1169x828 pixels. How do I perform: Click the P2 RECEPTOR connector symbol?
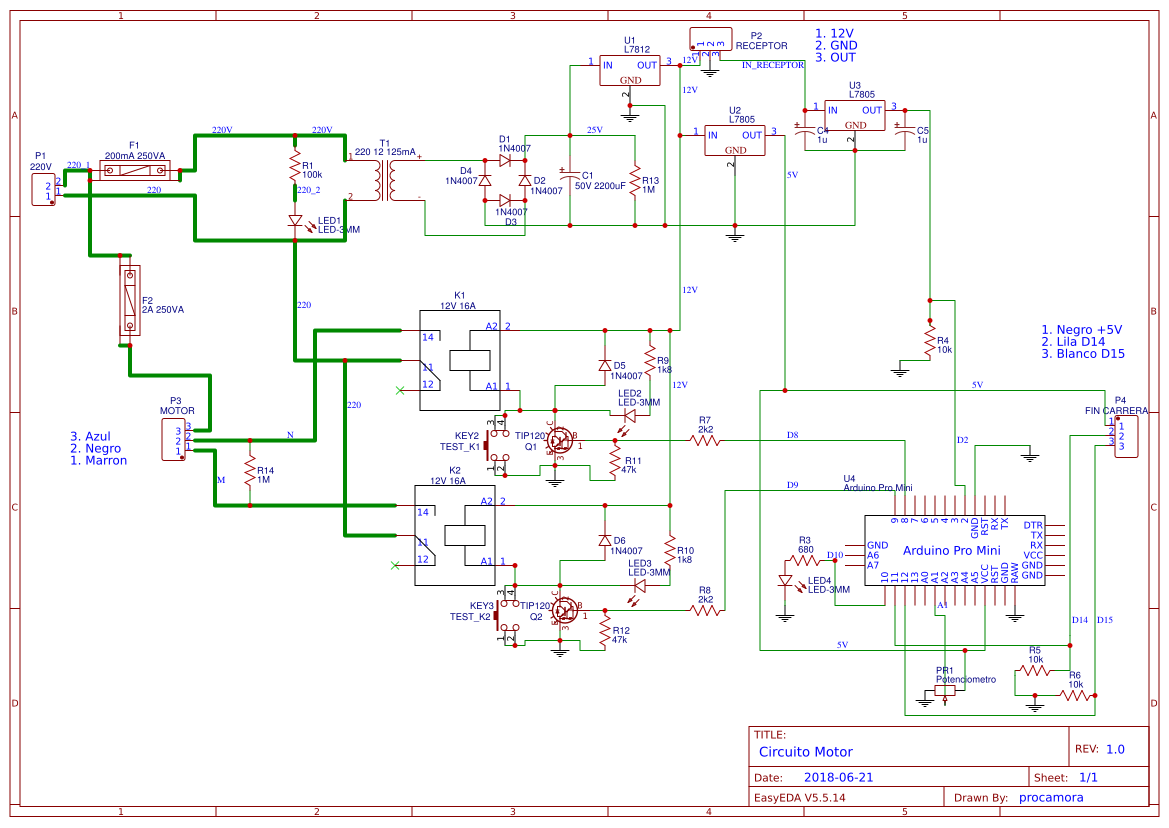710,39
